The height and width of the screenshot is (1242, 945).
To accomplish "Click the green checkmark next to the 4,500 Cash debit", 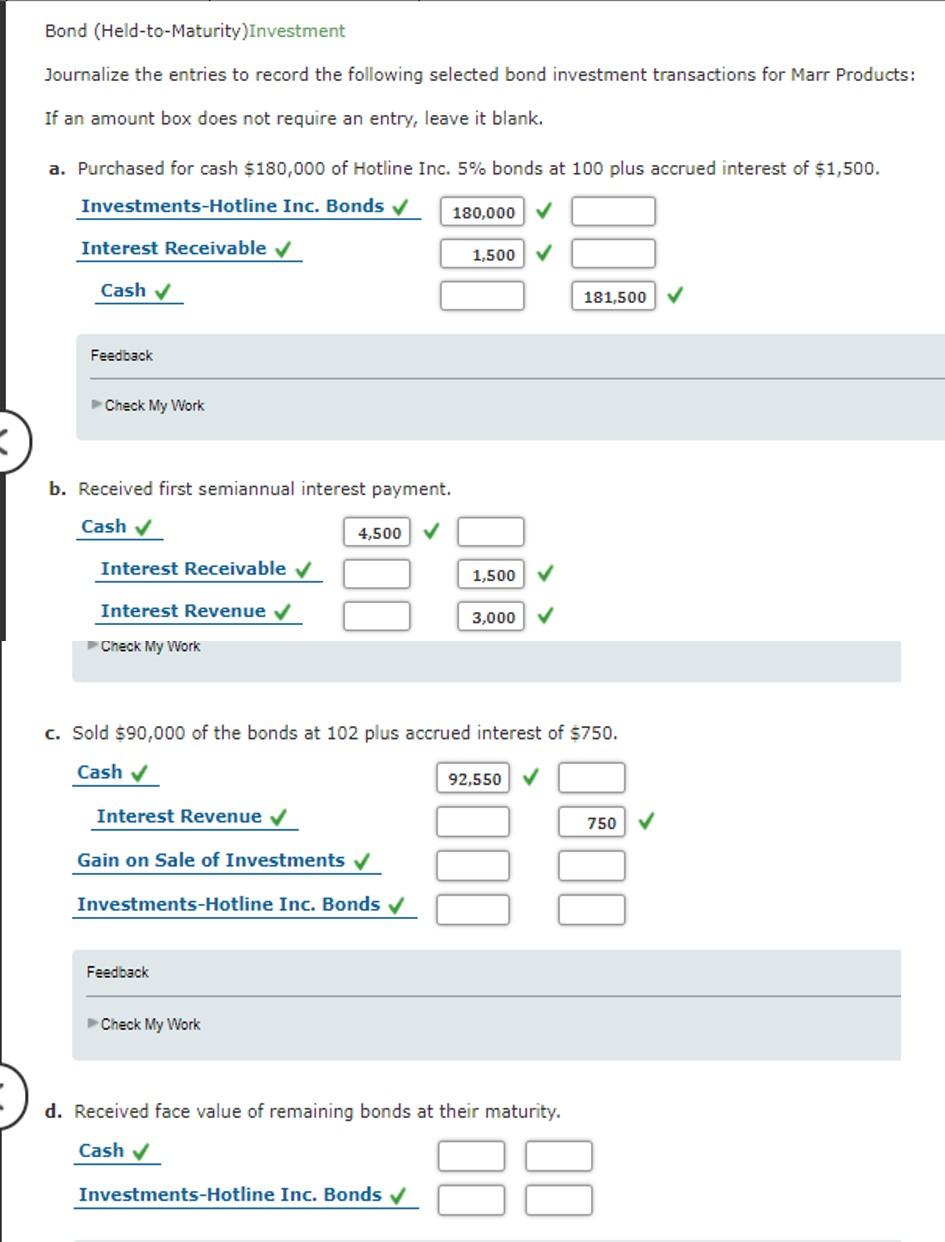I will 432,531.
